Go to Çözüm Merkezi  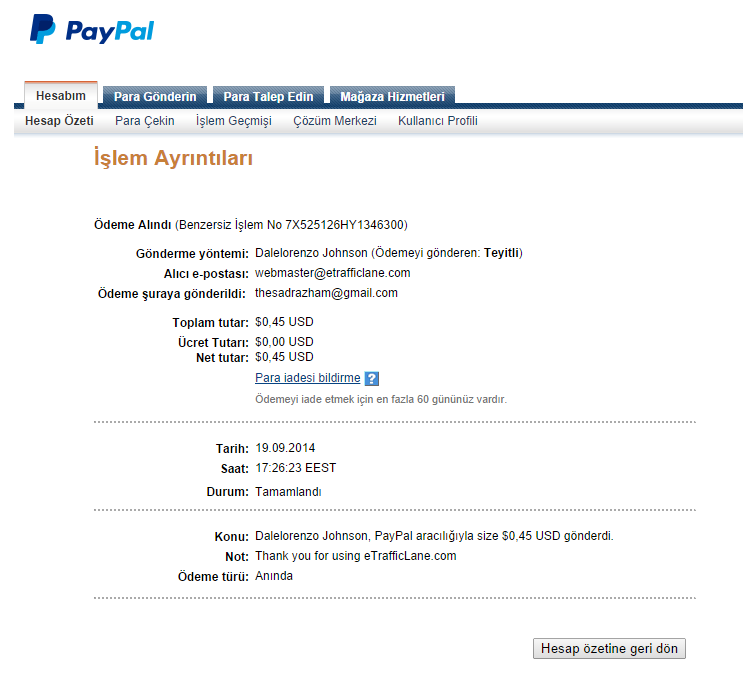(x=335, y=121)
